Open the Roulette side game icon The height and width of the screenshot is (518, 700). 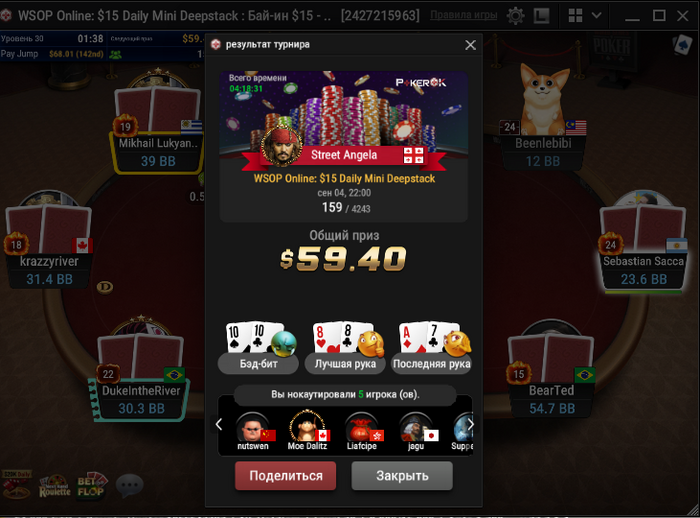tap(55, 486)
